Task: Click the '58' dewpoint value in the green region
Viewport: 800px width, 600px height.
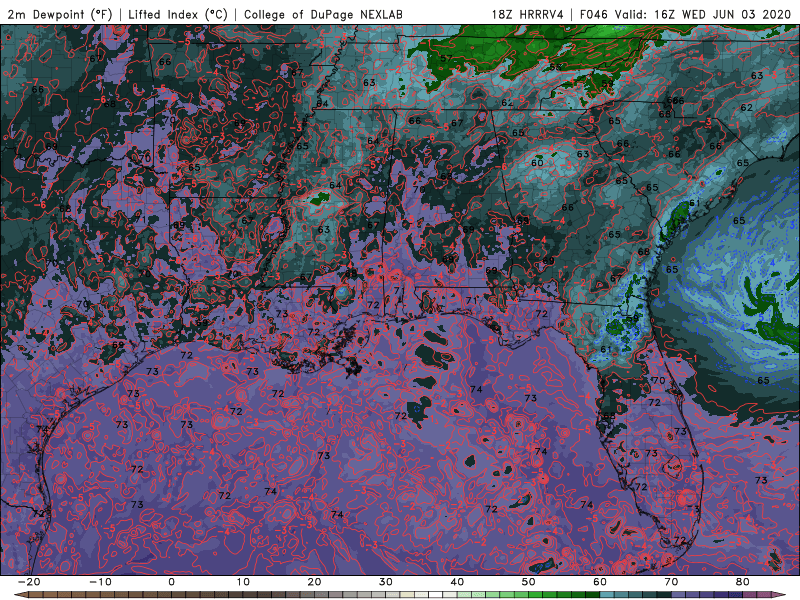Action: (556, 67)
